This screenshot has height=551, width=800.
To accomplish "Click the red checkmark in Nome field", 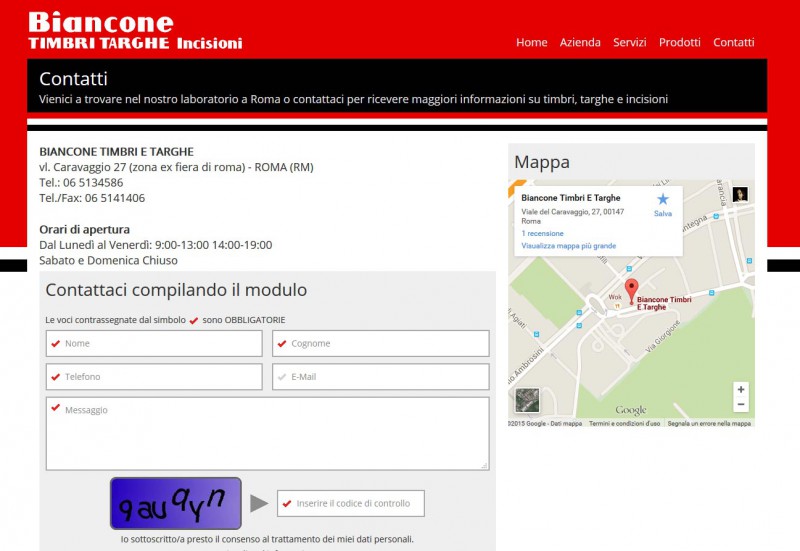I will click(56, 343).
